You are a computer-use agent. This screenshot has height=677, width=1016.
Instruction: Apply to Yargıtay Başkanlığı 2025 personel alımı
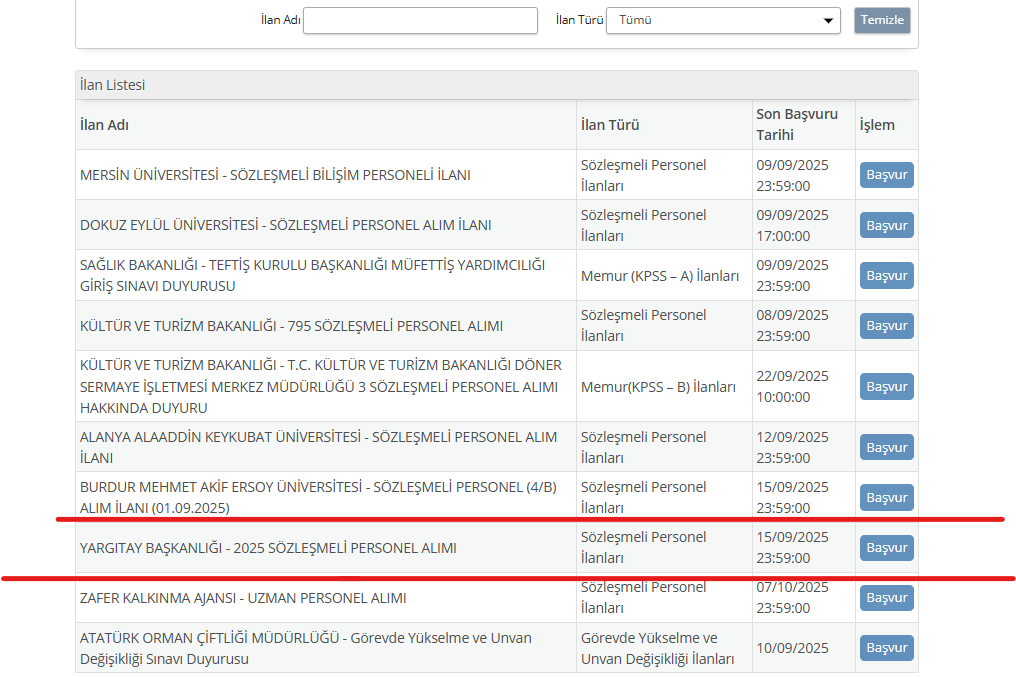pyautogui.click(x=886, y=548)
